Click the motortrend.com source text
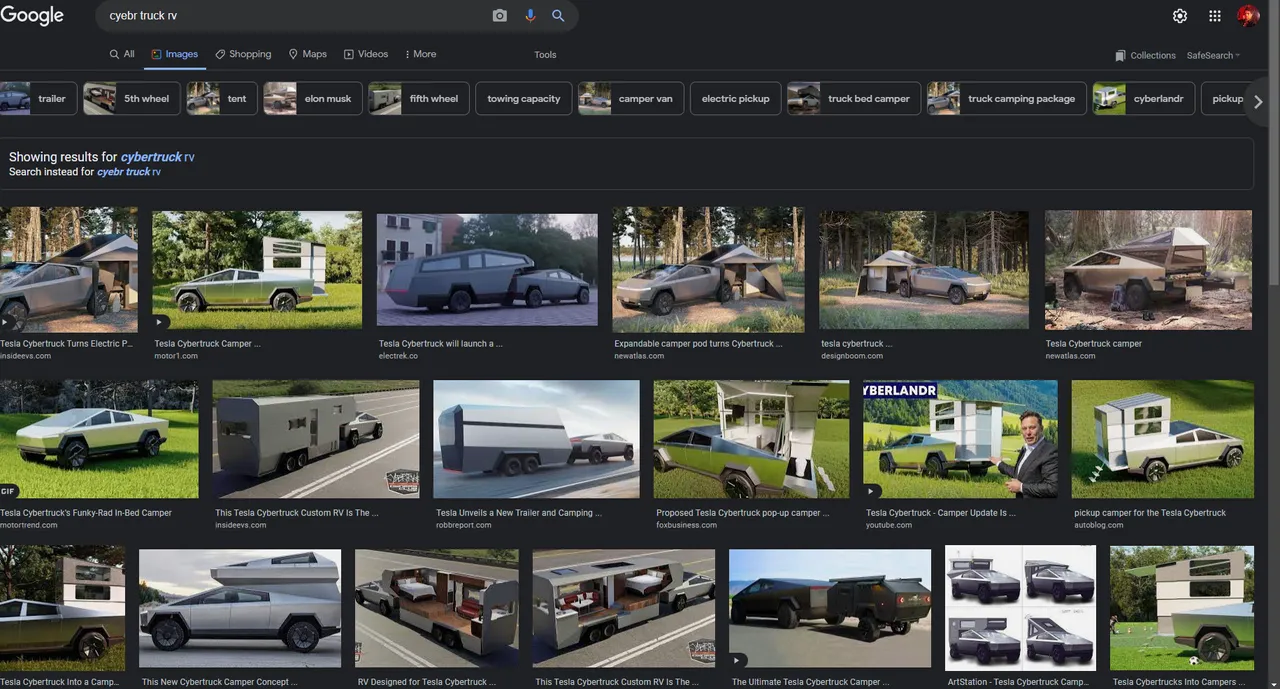 pos(29,525)
